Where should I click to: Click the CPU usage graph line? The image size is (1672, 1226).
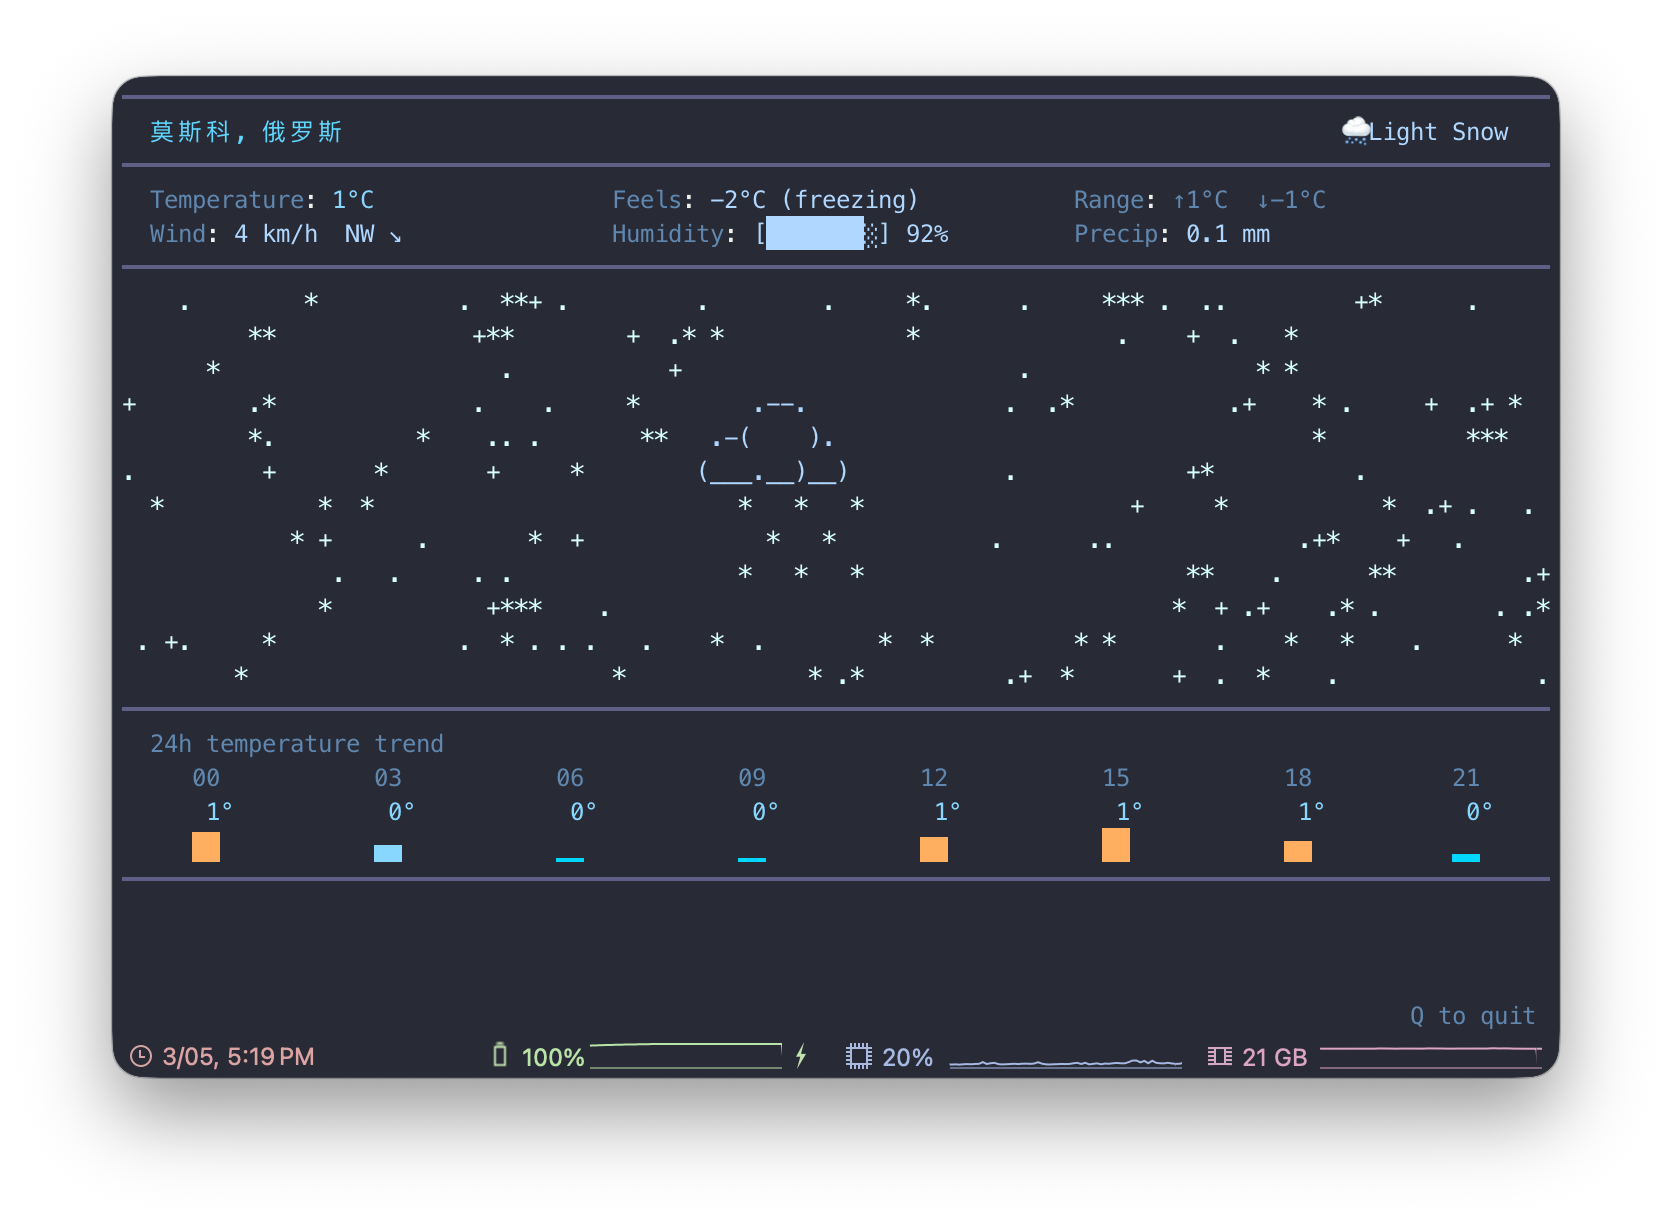[1065, 1061]
